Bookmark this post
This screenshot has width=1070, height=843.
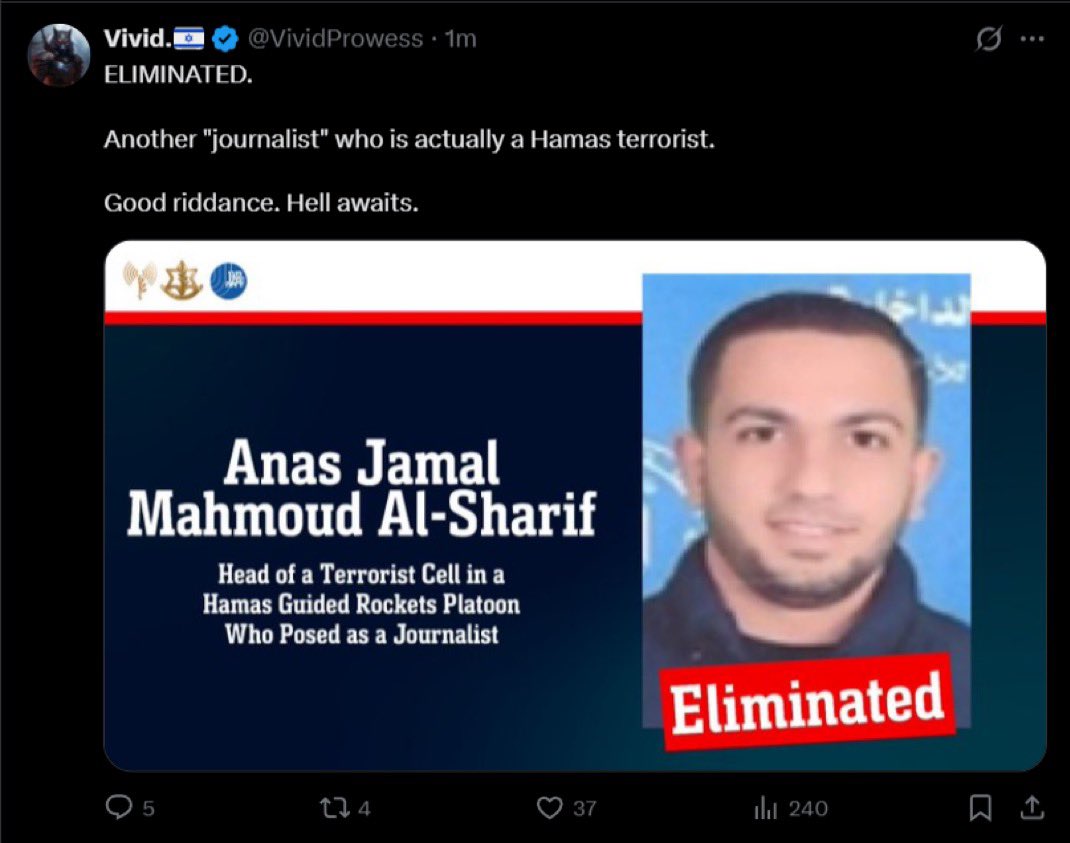pyautogui.click(x=981, y=808)
